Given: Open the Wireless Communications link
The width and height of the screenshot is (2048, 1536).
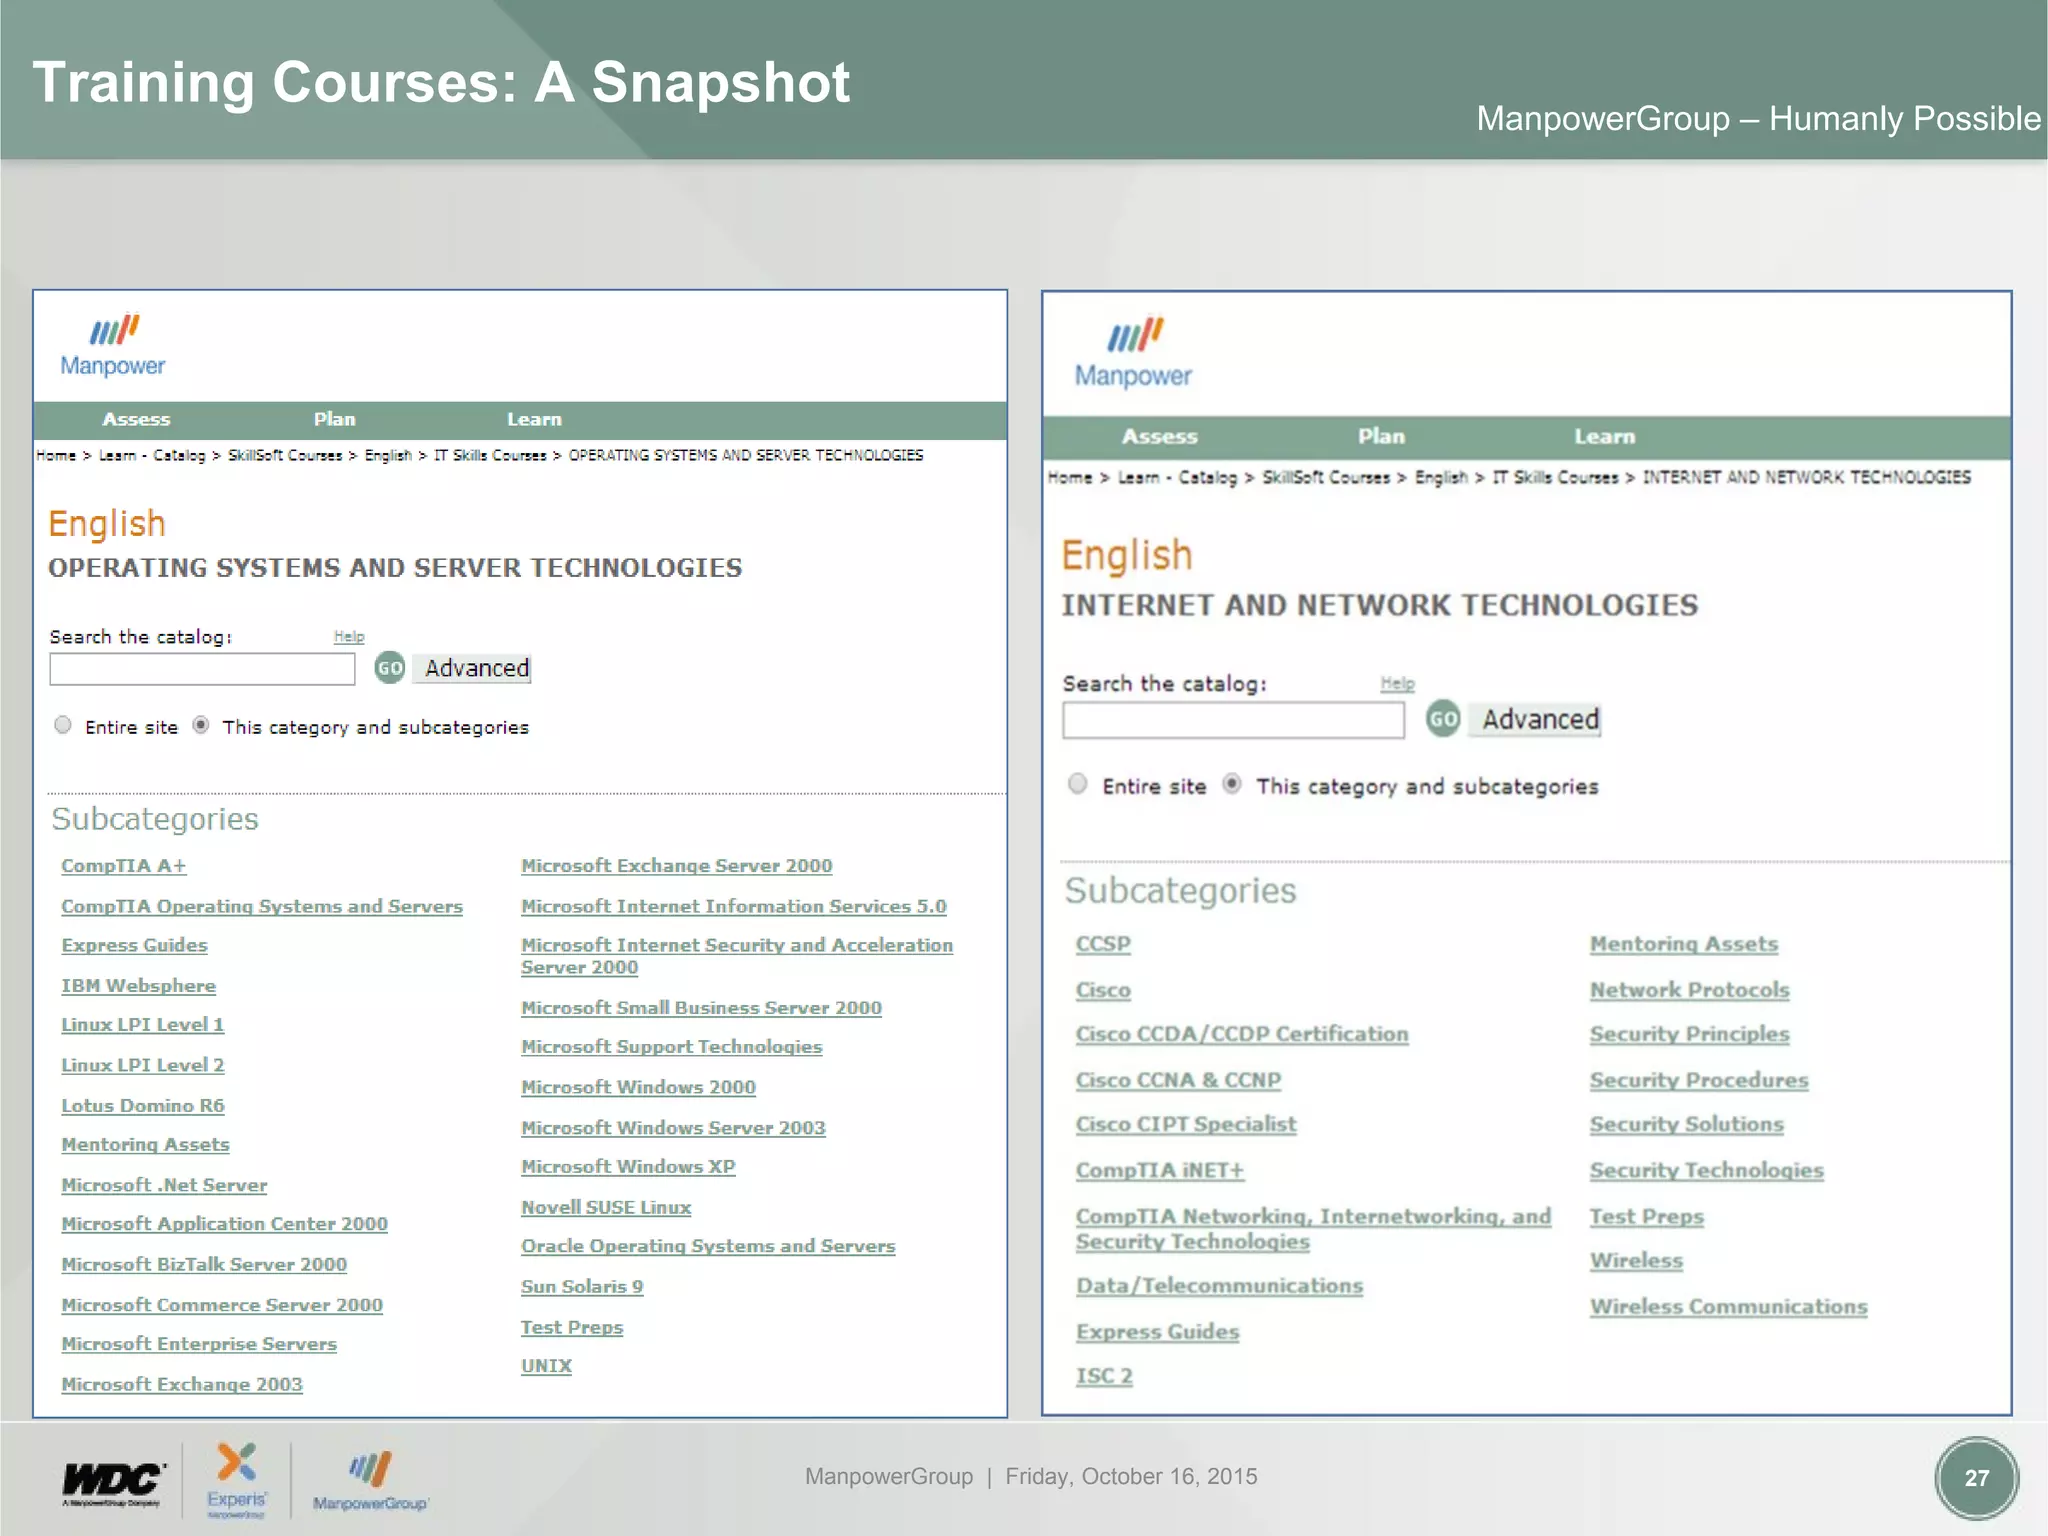Looking at the screenshot, I should [1729, 1307].
